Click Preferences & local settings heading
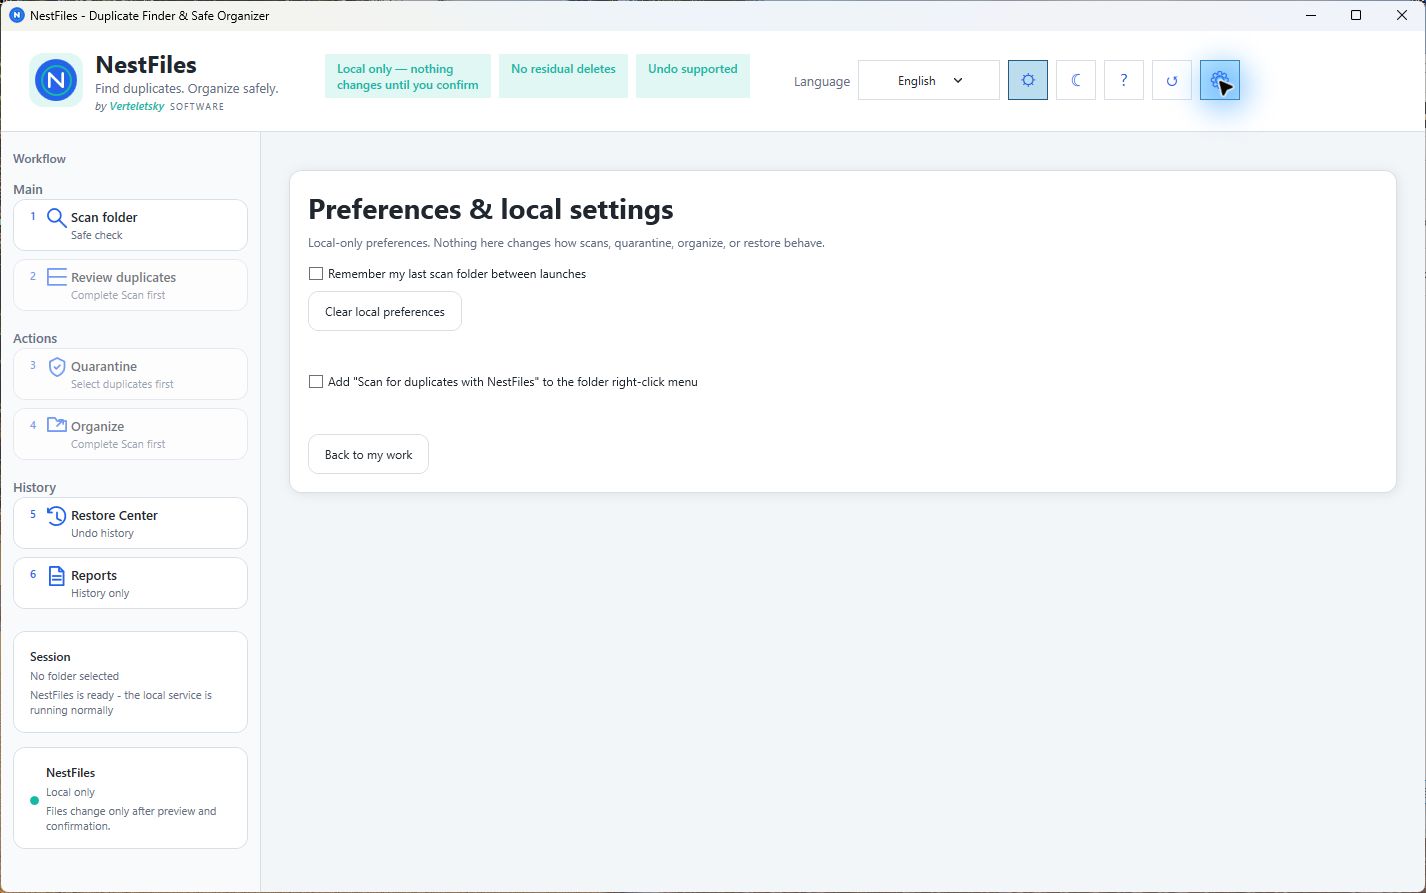 click(x=491, y=209)
